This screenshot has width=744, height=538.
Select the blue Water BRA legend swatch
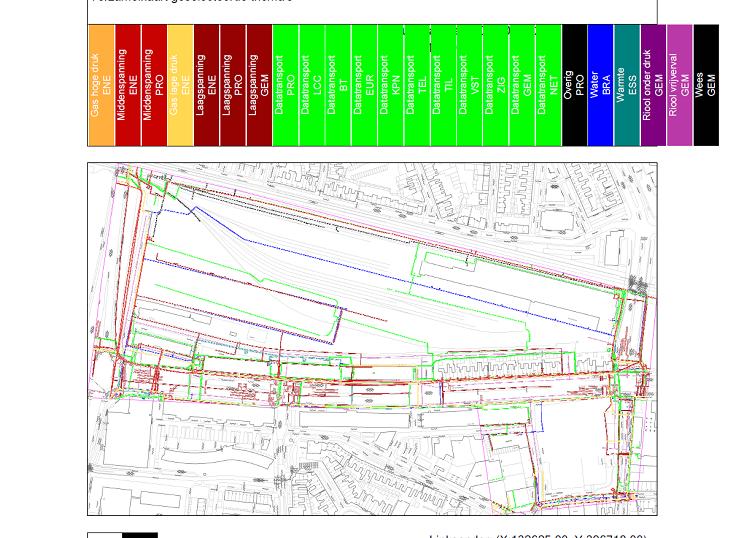click(x=601, y=85)
